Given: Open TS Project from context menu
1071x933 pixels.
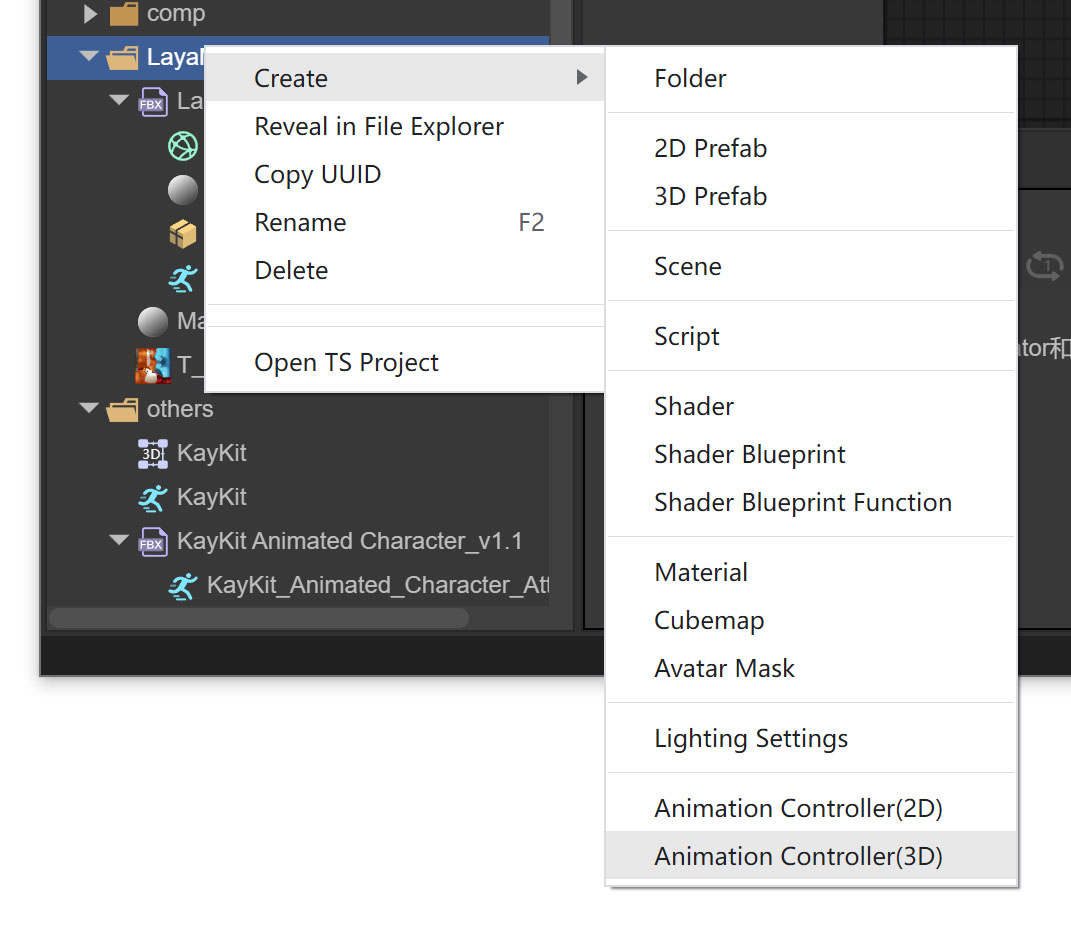Looking at the screenshot, I should pos(346,363).
